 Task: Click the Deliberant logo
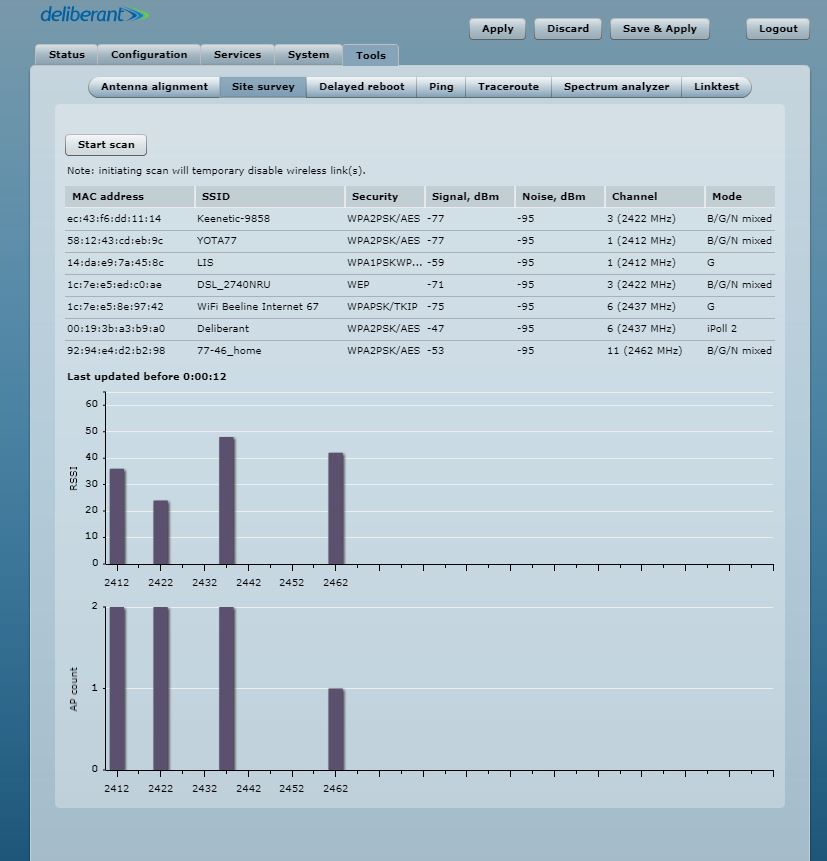pyautogui.click(x=94, y=15)
